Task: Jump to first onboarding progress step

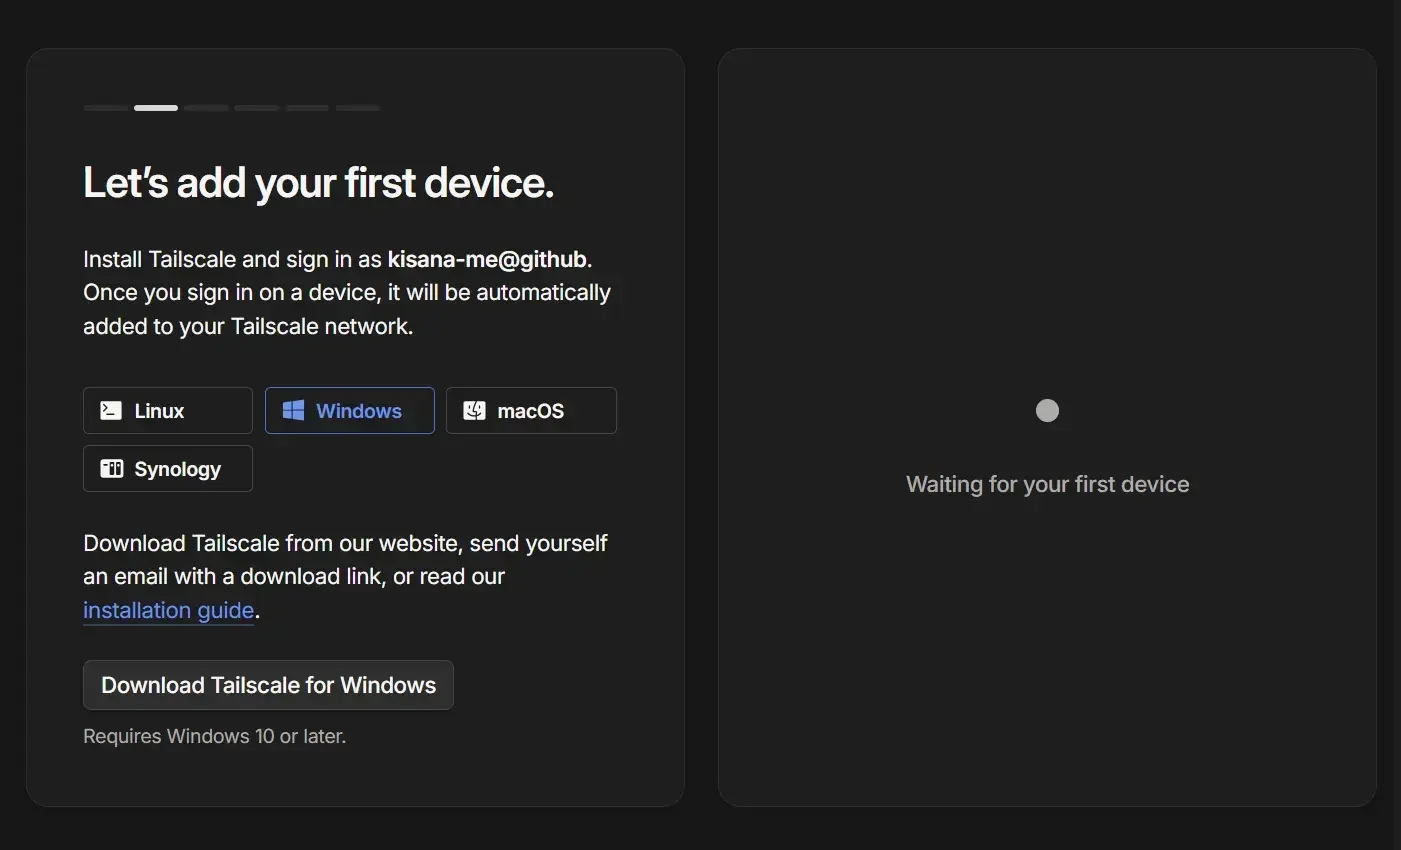Action: (x=105, y=108)
